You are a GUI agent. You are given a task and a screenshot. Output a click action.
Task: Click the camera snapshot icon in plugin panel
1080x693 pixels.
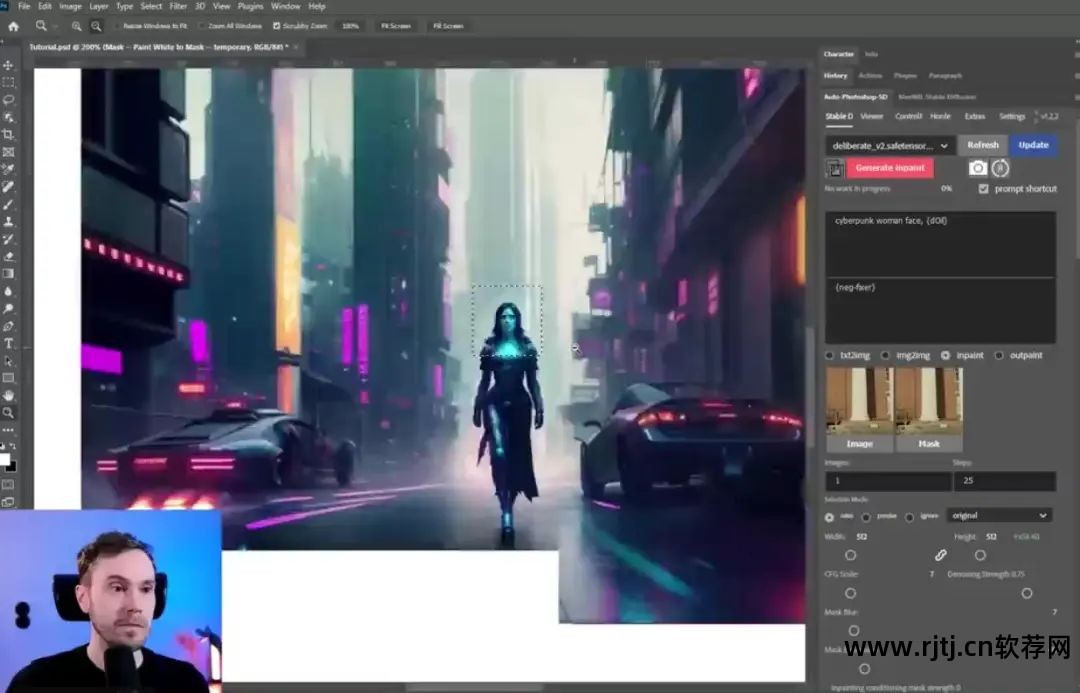[x=978, y=168]
